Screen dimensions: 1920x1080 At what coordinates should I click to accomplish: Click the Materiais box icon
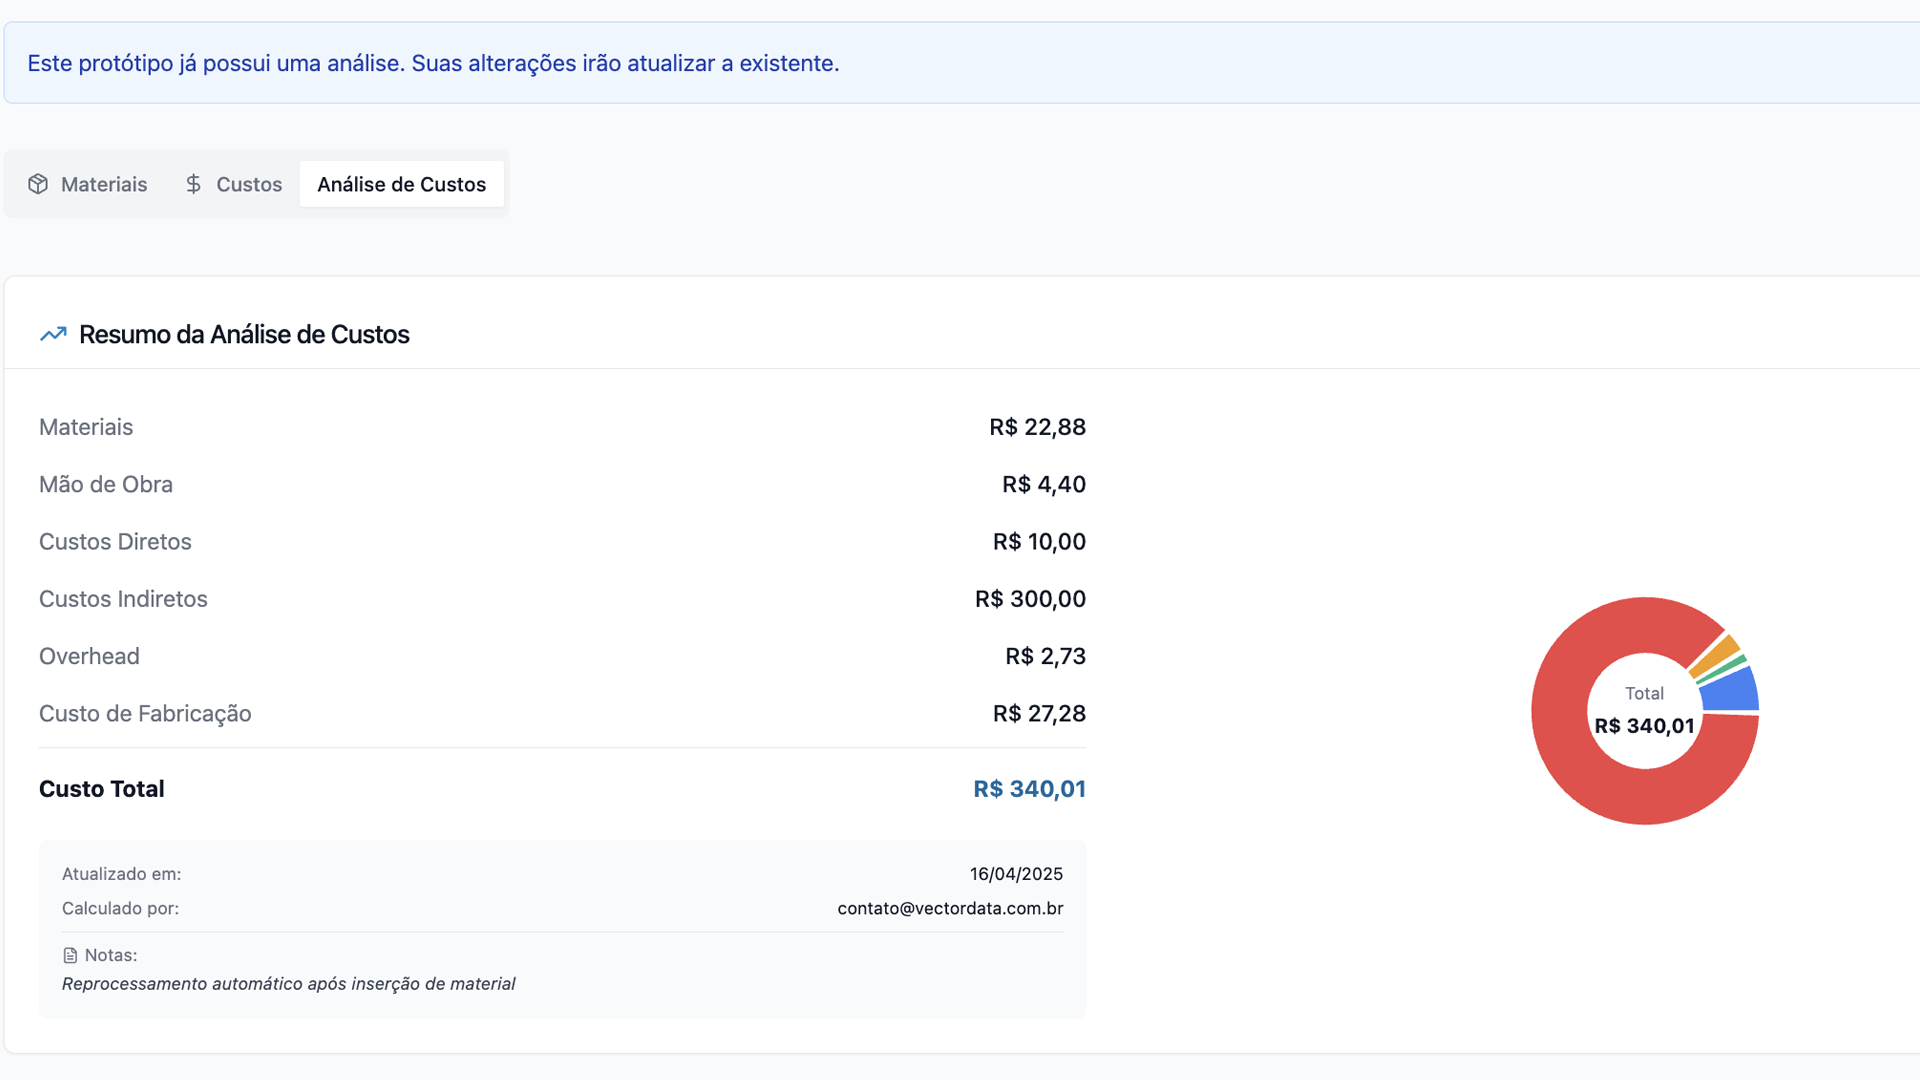click(x=38, y=184)
